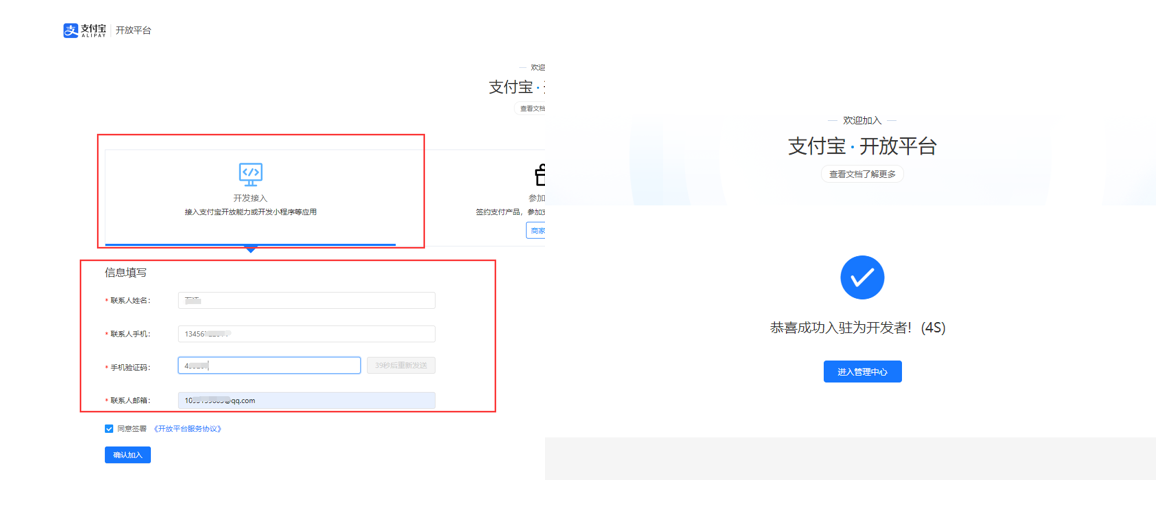Click the 确认加入 button
The width and height of the screenshot is (1168, 531).
(127, 454)
